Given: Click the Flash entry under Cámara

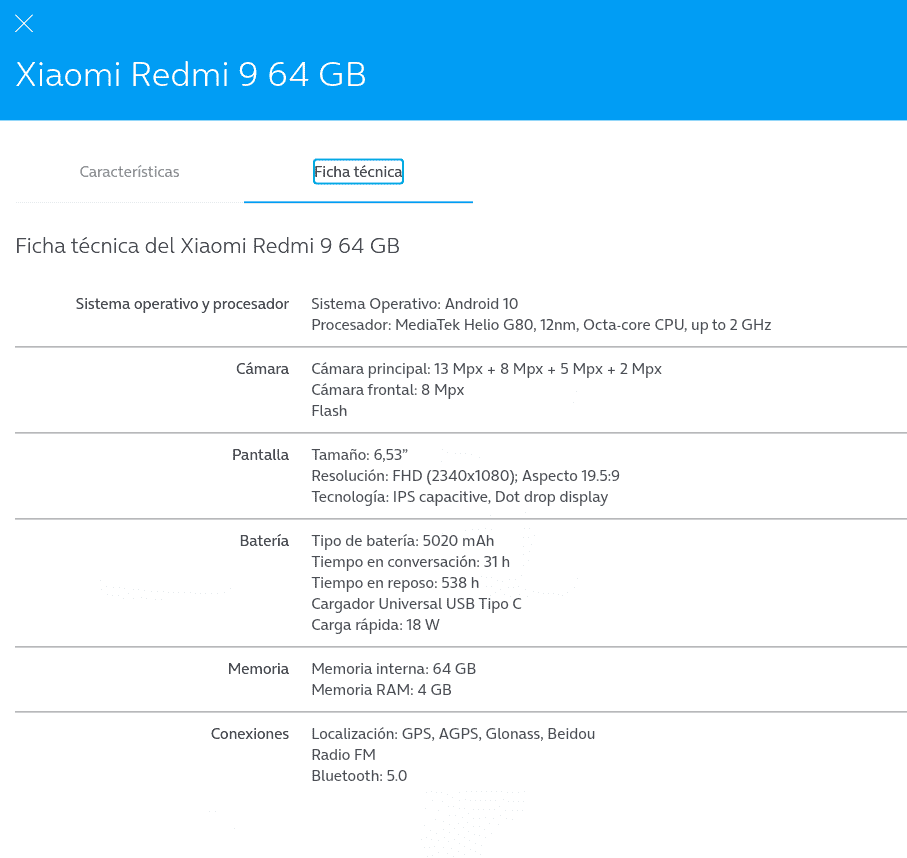Looking at the screenshot, I should [x=329, y=411].
